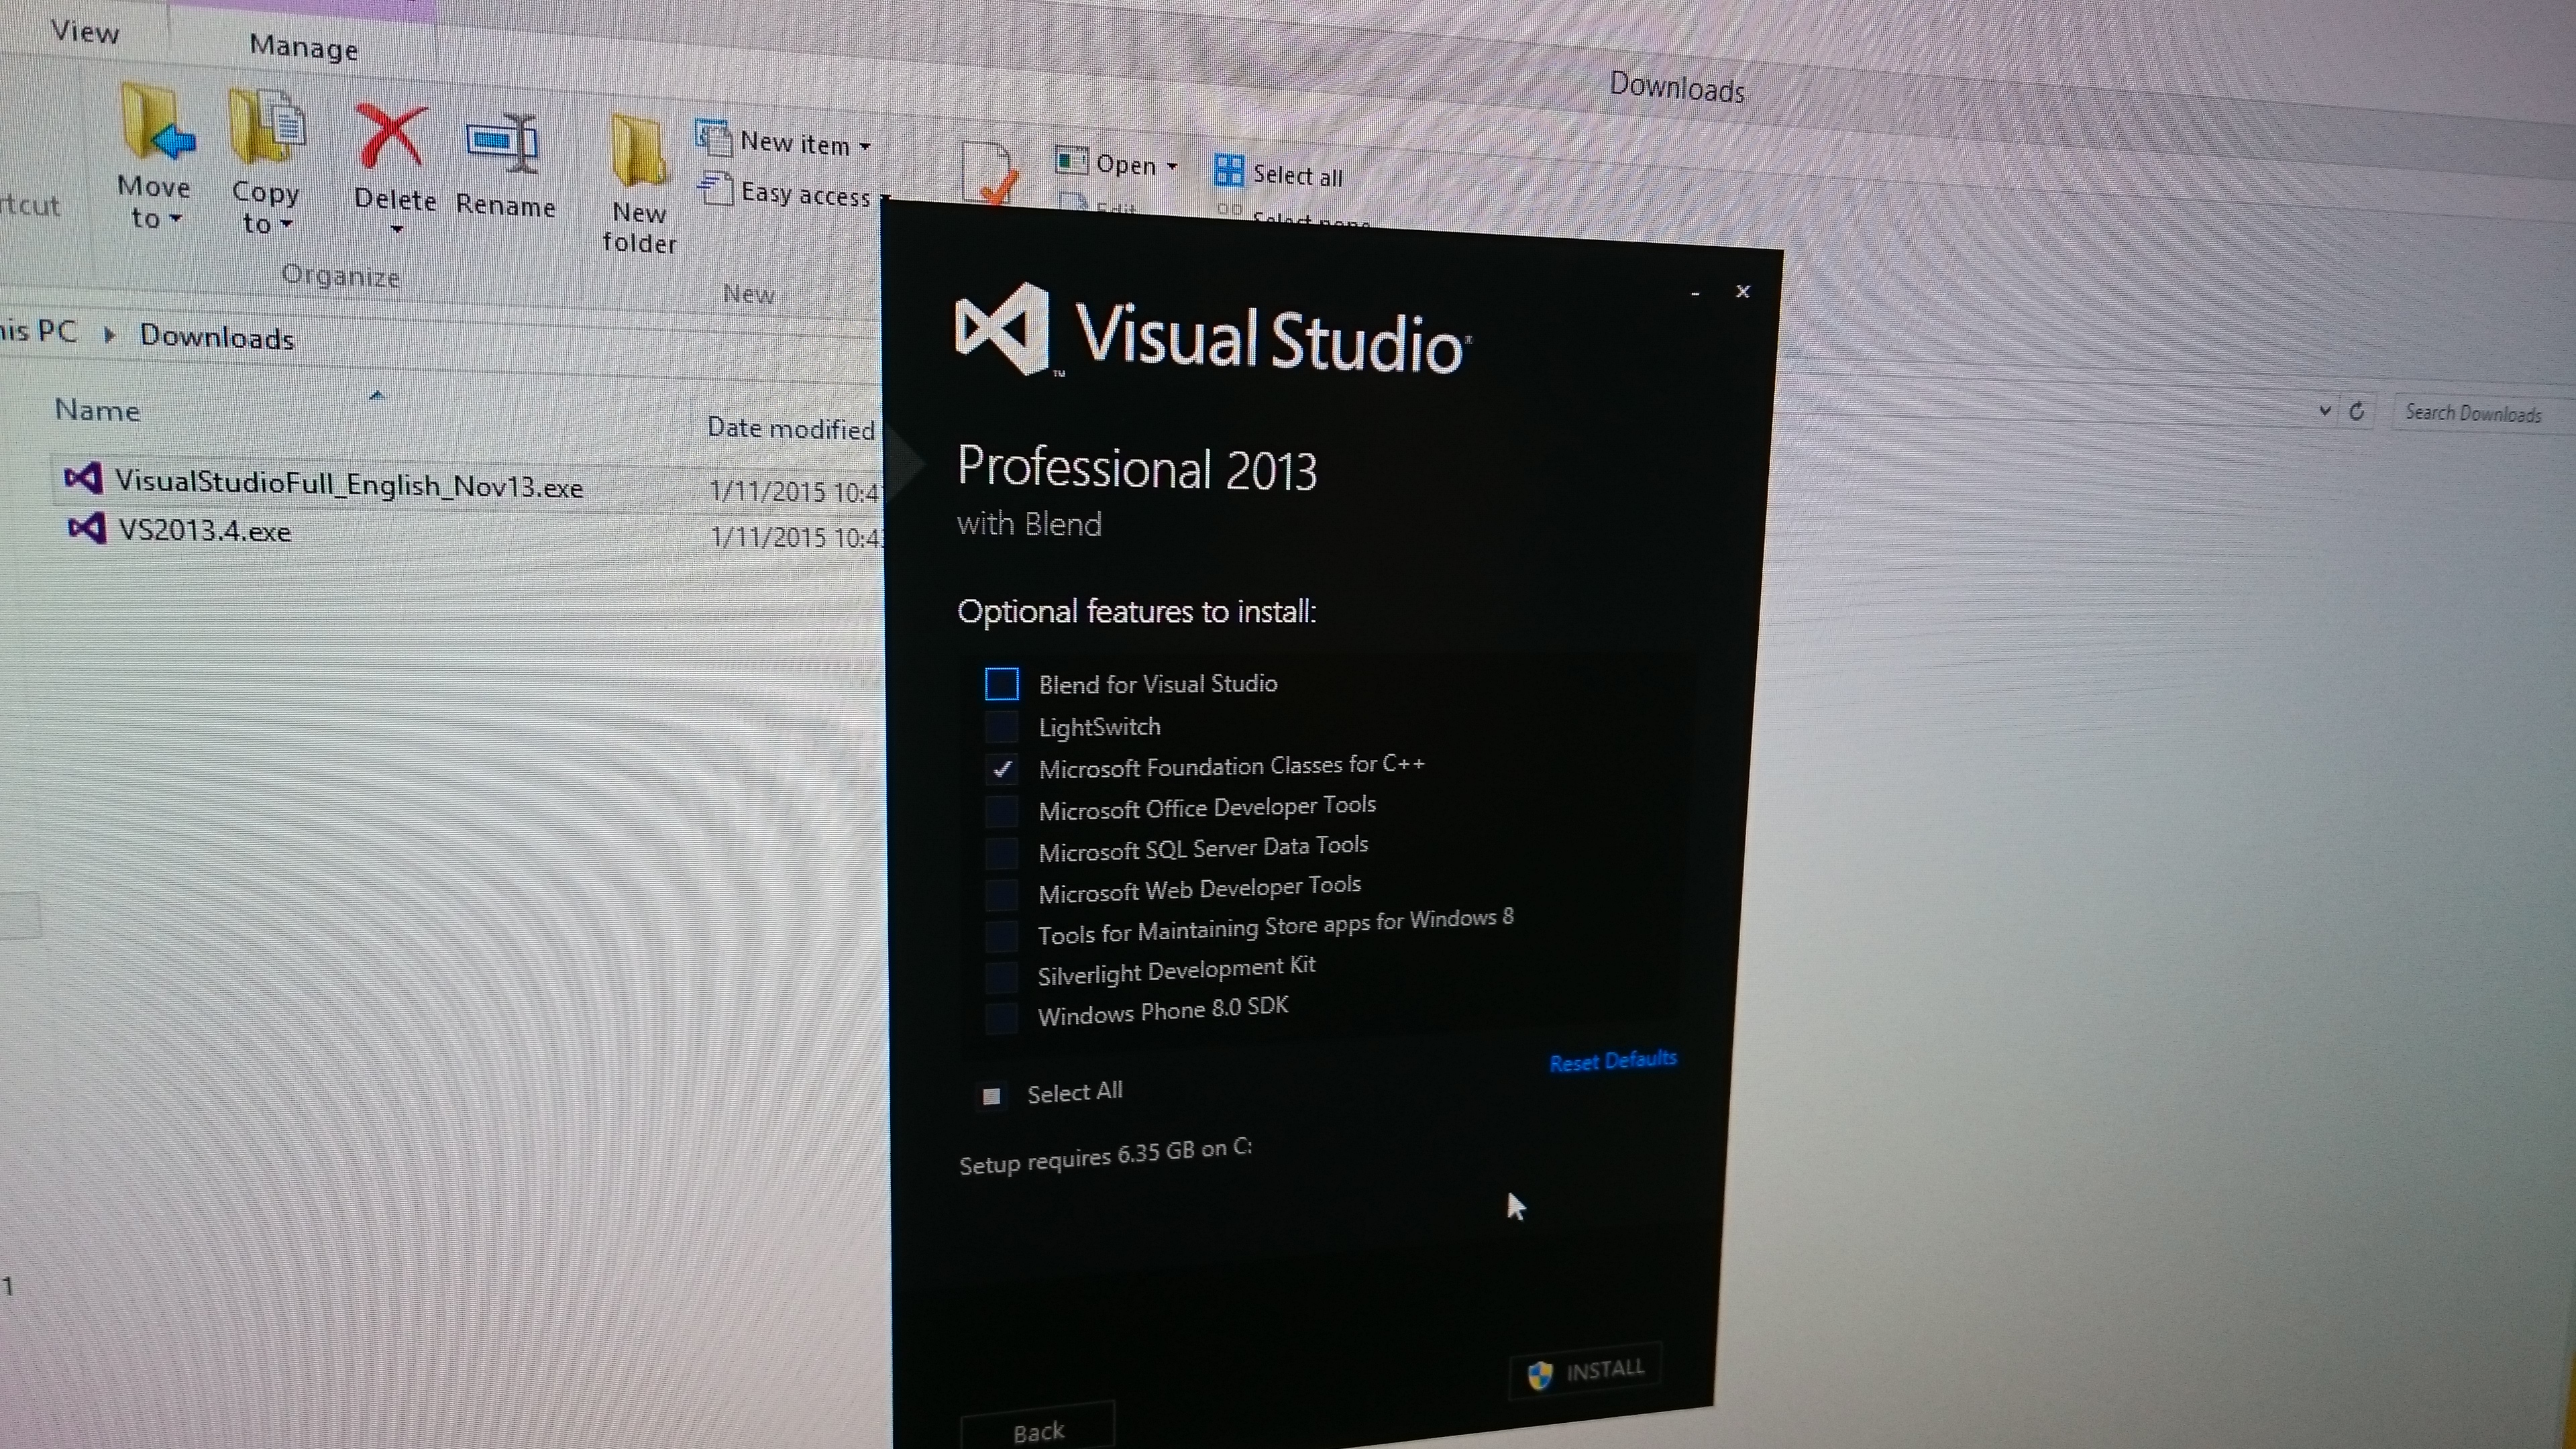Click the Select all label in ribbon
2576x1449 pixels.
tap(1297, 176)
